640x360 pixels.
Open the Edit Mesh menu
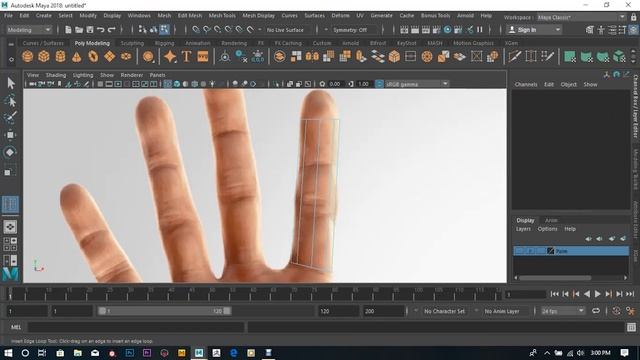coord(189,16)
